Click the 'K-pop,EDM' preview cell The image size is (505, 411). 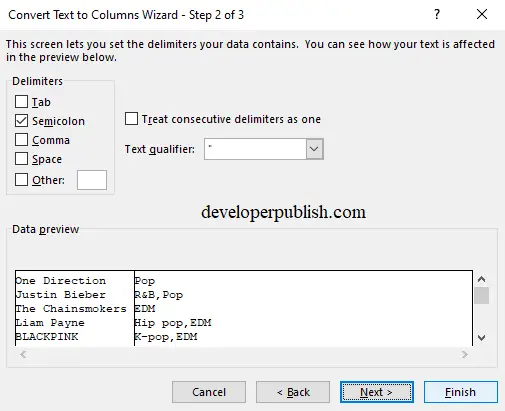coord(166,337)
